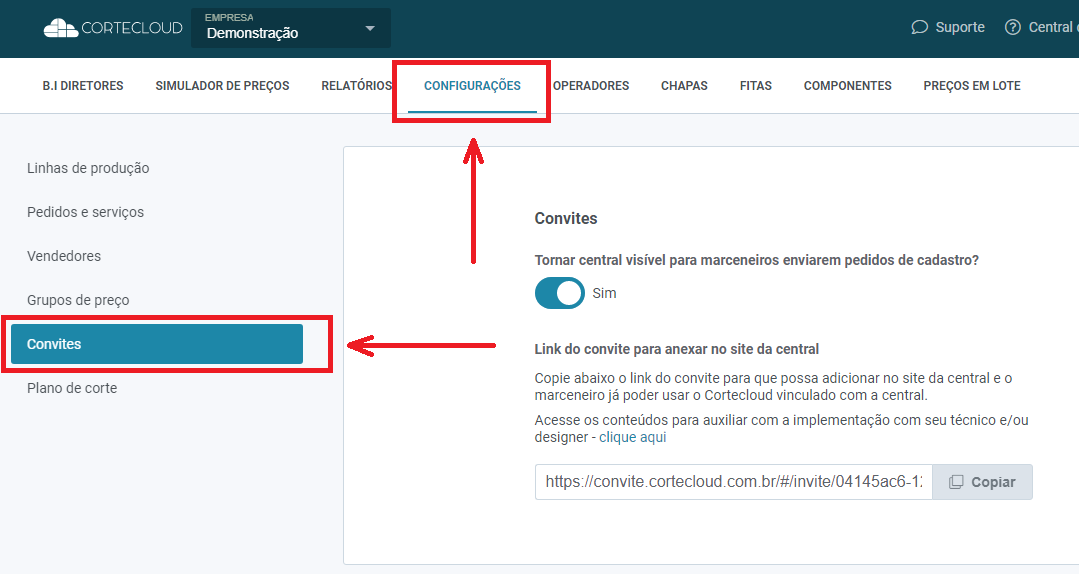Click the Copiar button
The width and height of the screenshot is (1079, 574).
pos(982,482)
